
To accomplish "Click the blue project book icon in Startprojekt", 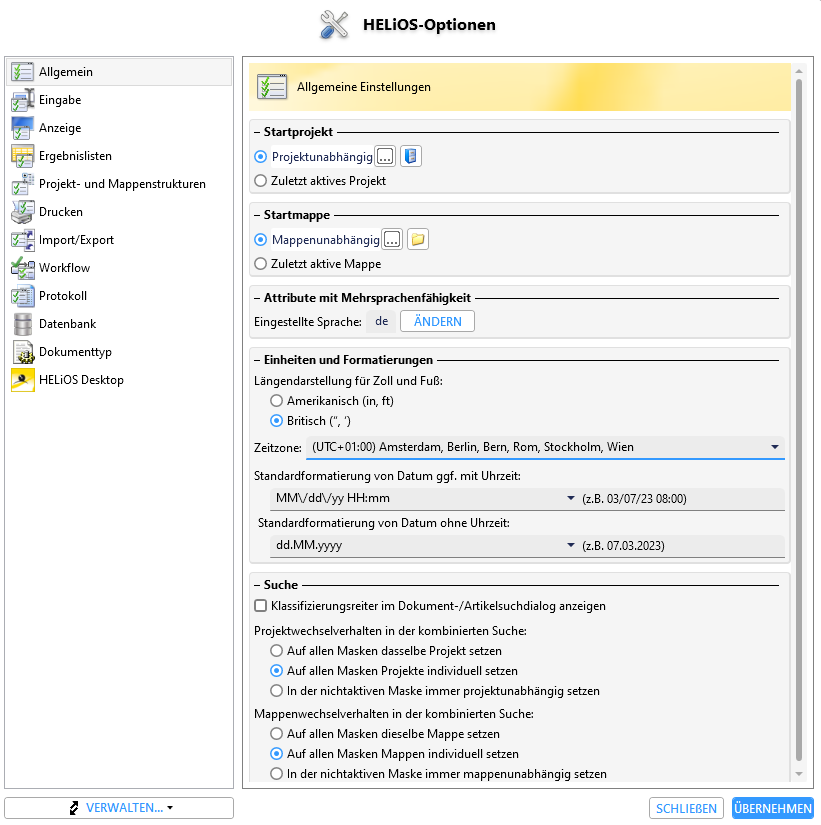I will (410, 156).
